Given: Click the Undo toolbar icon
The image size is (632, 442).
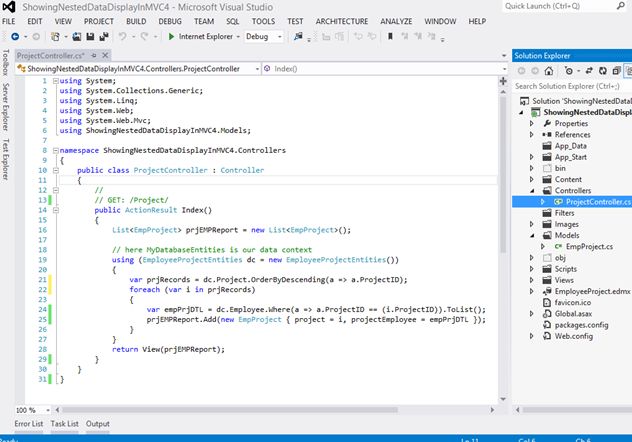Looking at the screenshot, I should pos(122,37).
